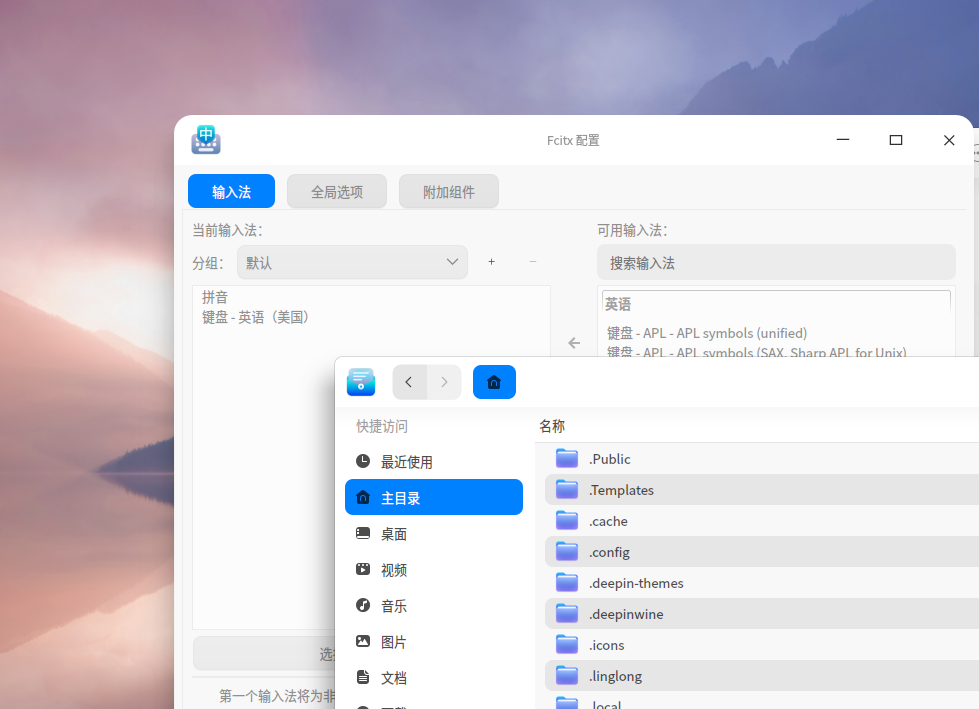Click the document icon beside 文档
Screen dimensions: 979x709
tap(363, 677)
